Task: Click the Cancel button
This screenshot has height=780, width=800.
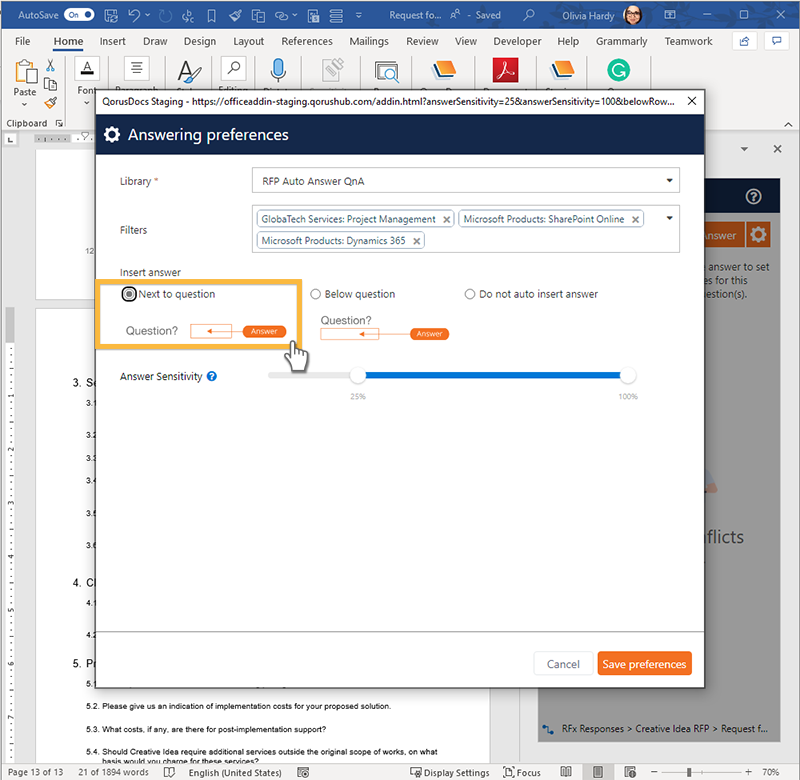Action: [563, 664]
